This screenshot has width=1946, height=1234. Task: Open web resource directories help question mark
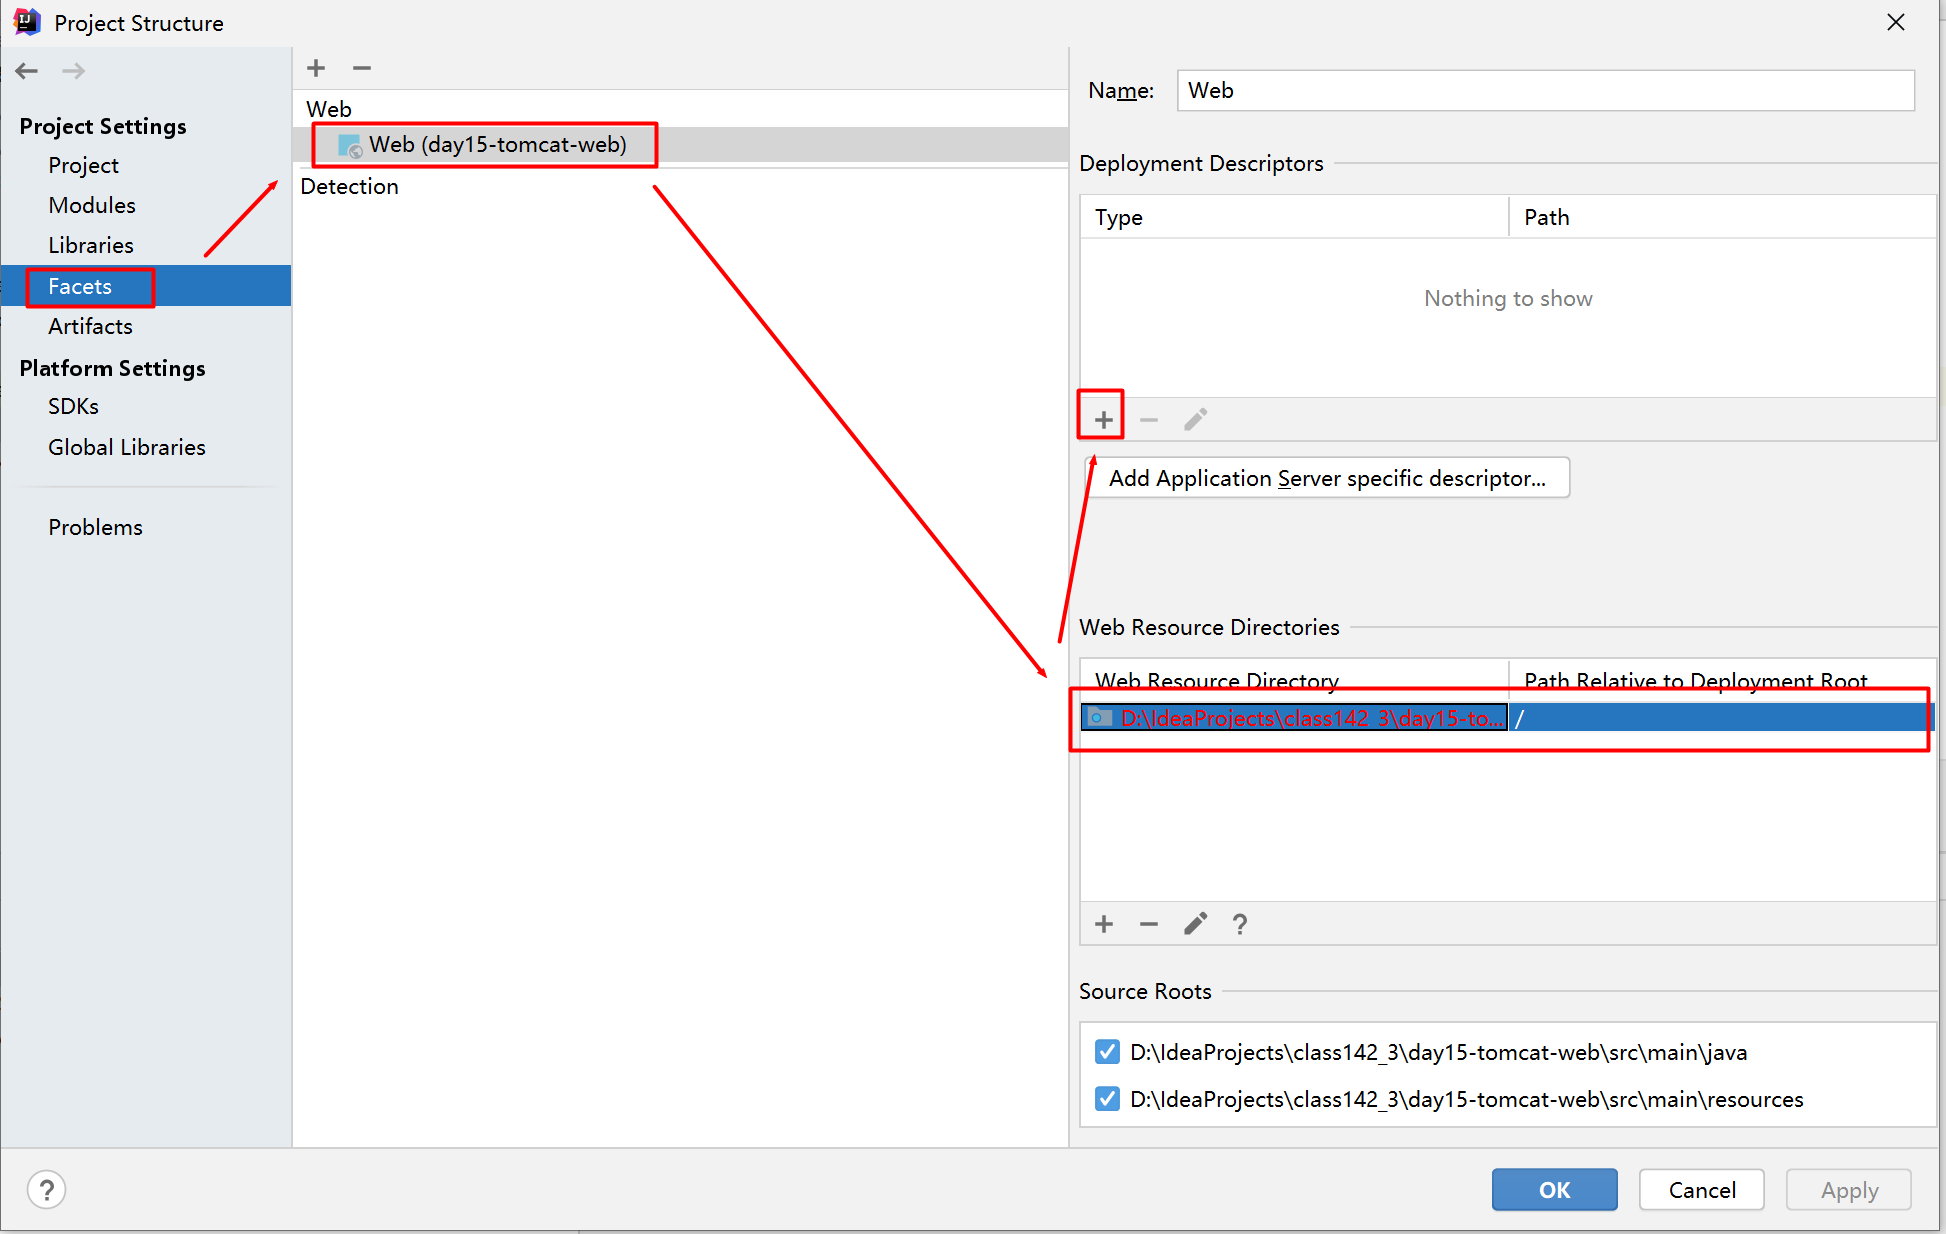(1240, 924)
